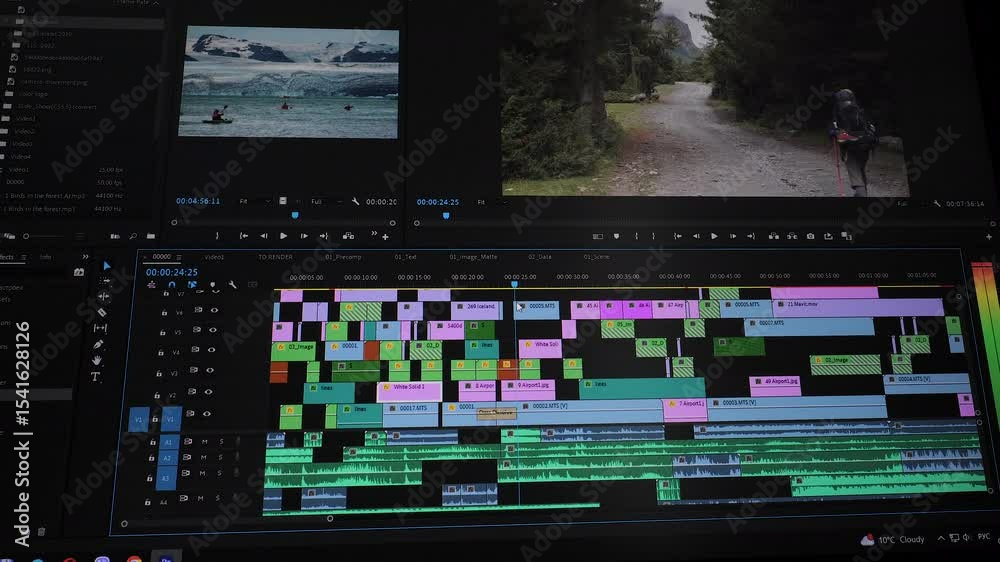Switch to the Video1 sequence tab
Viewport: 1000px width, 562px height.
coord(214,257)
